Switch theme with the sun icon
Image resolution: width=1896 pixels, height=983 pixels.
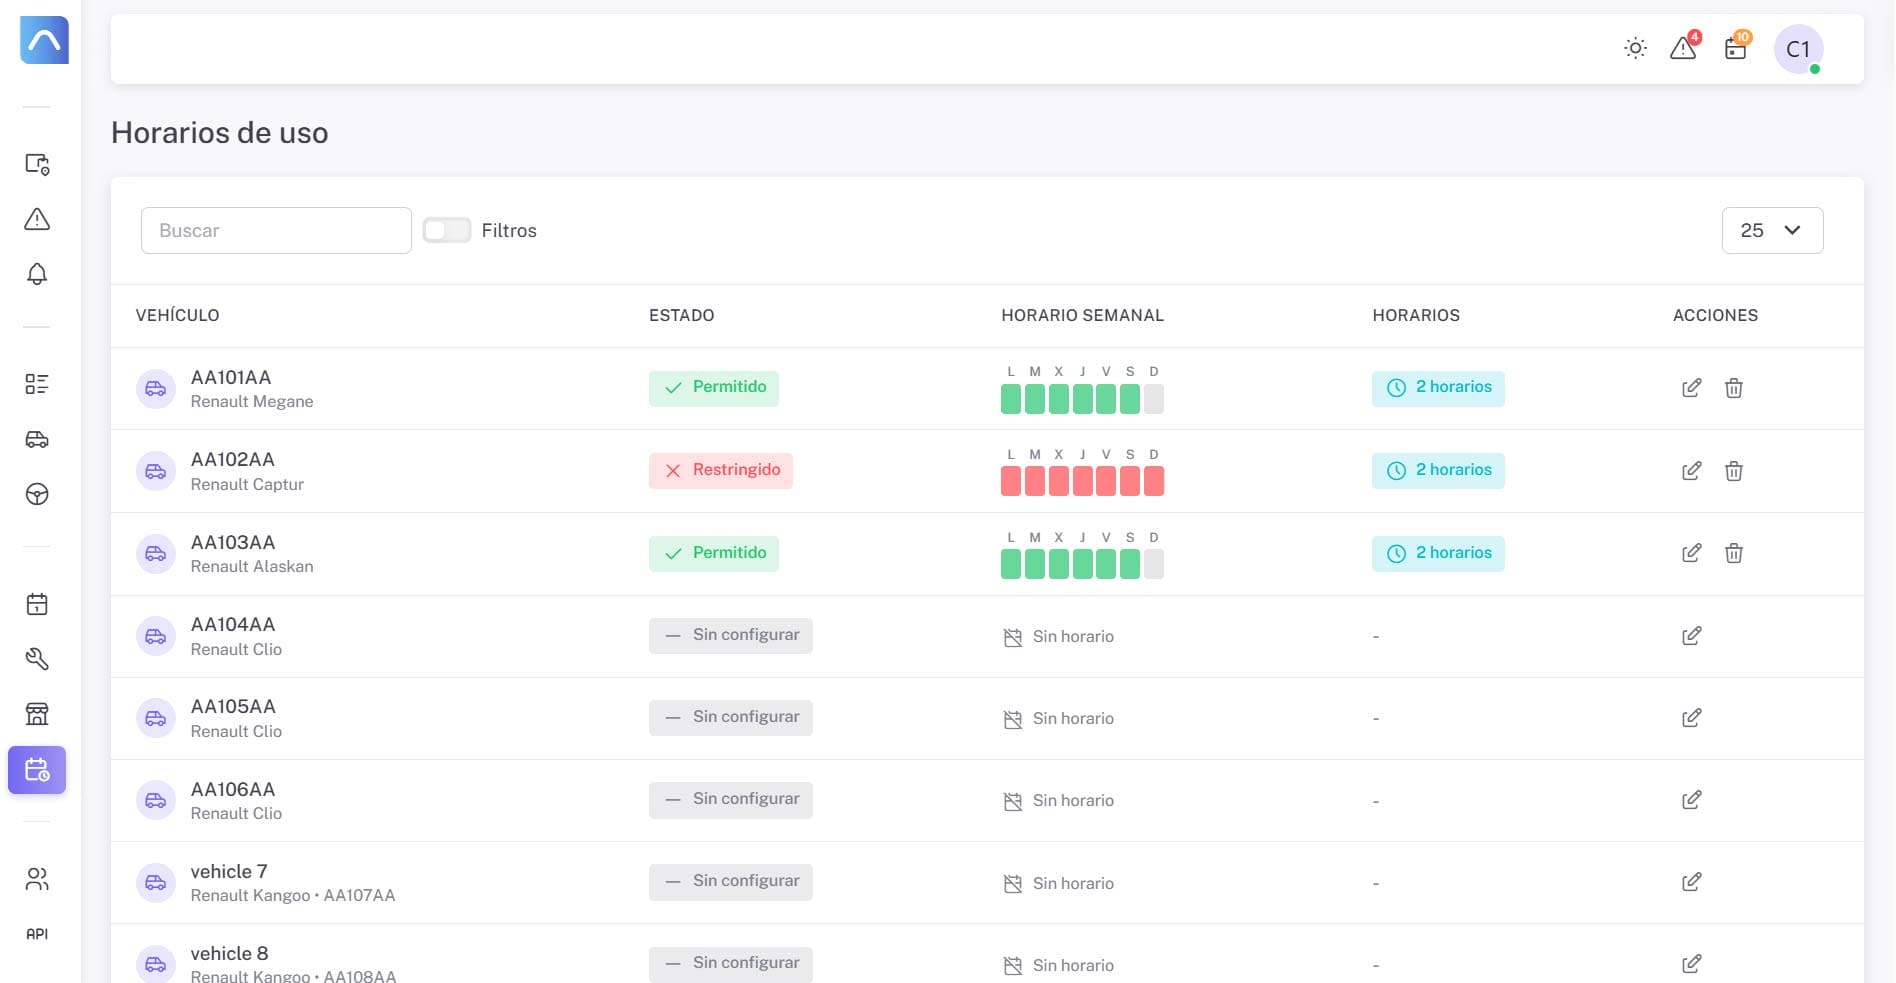pyautogui.click(x=1636, y=48)
